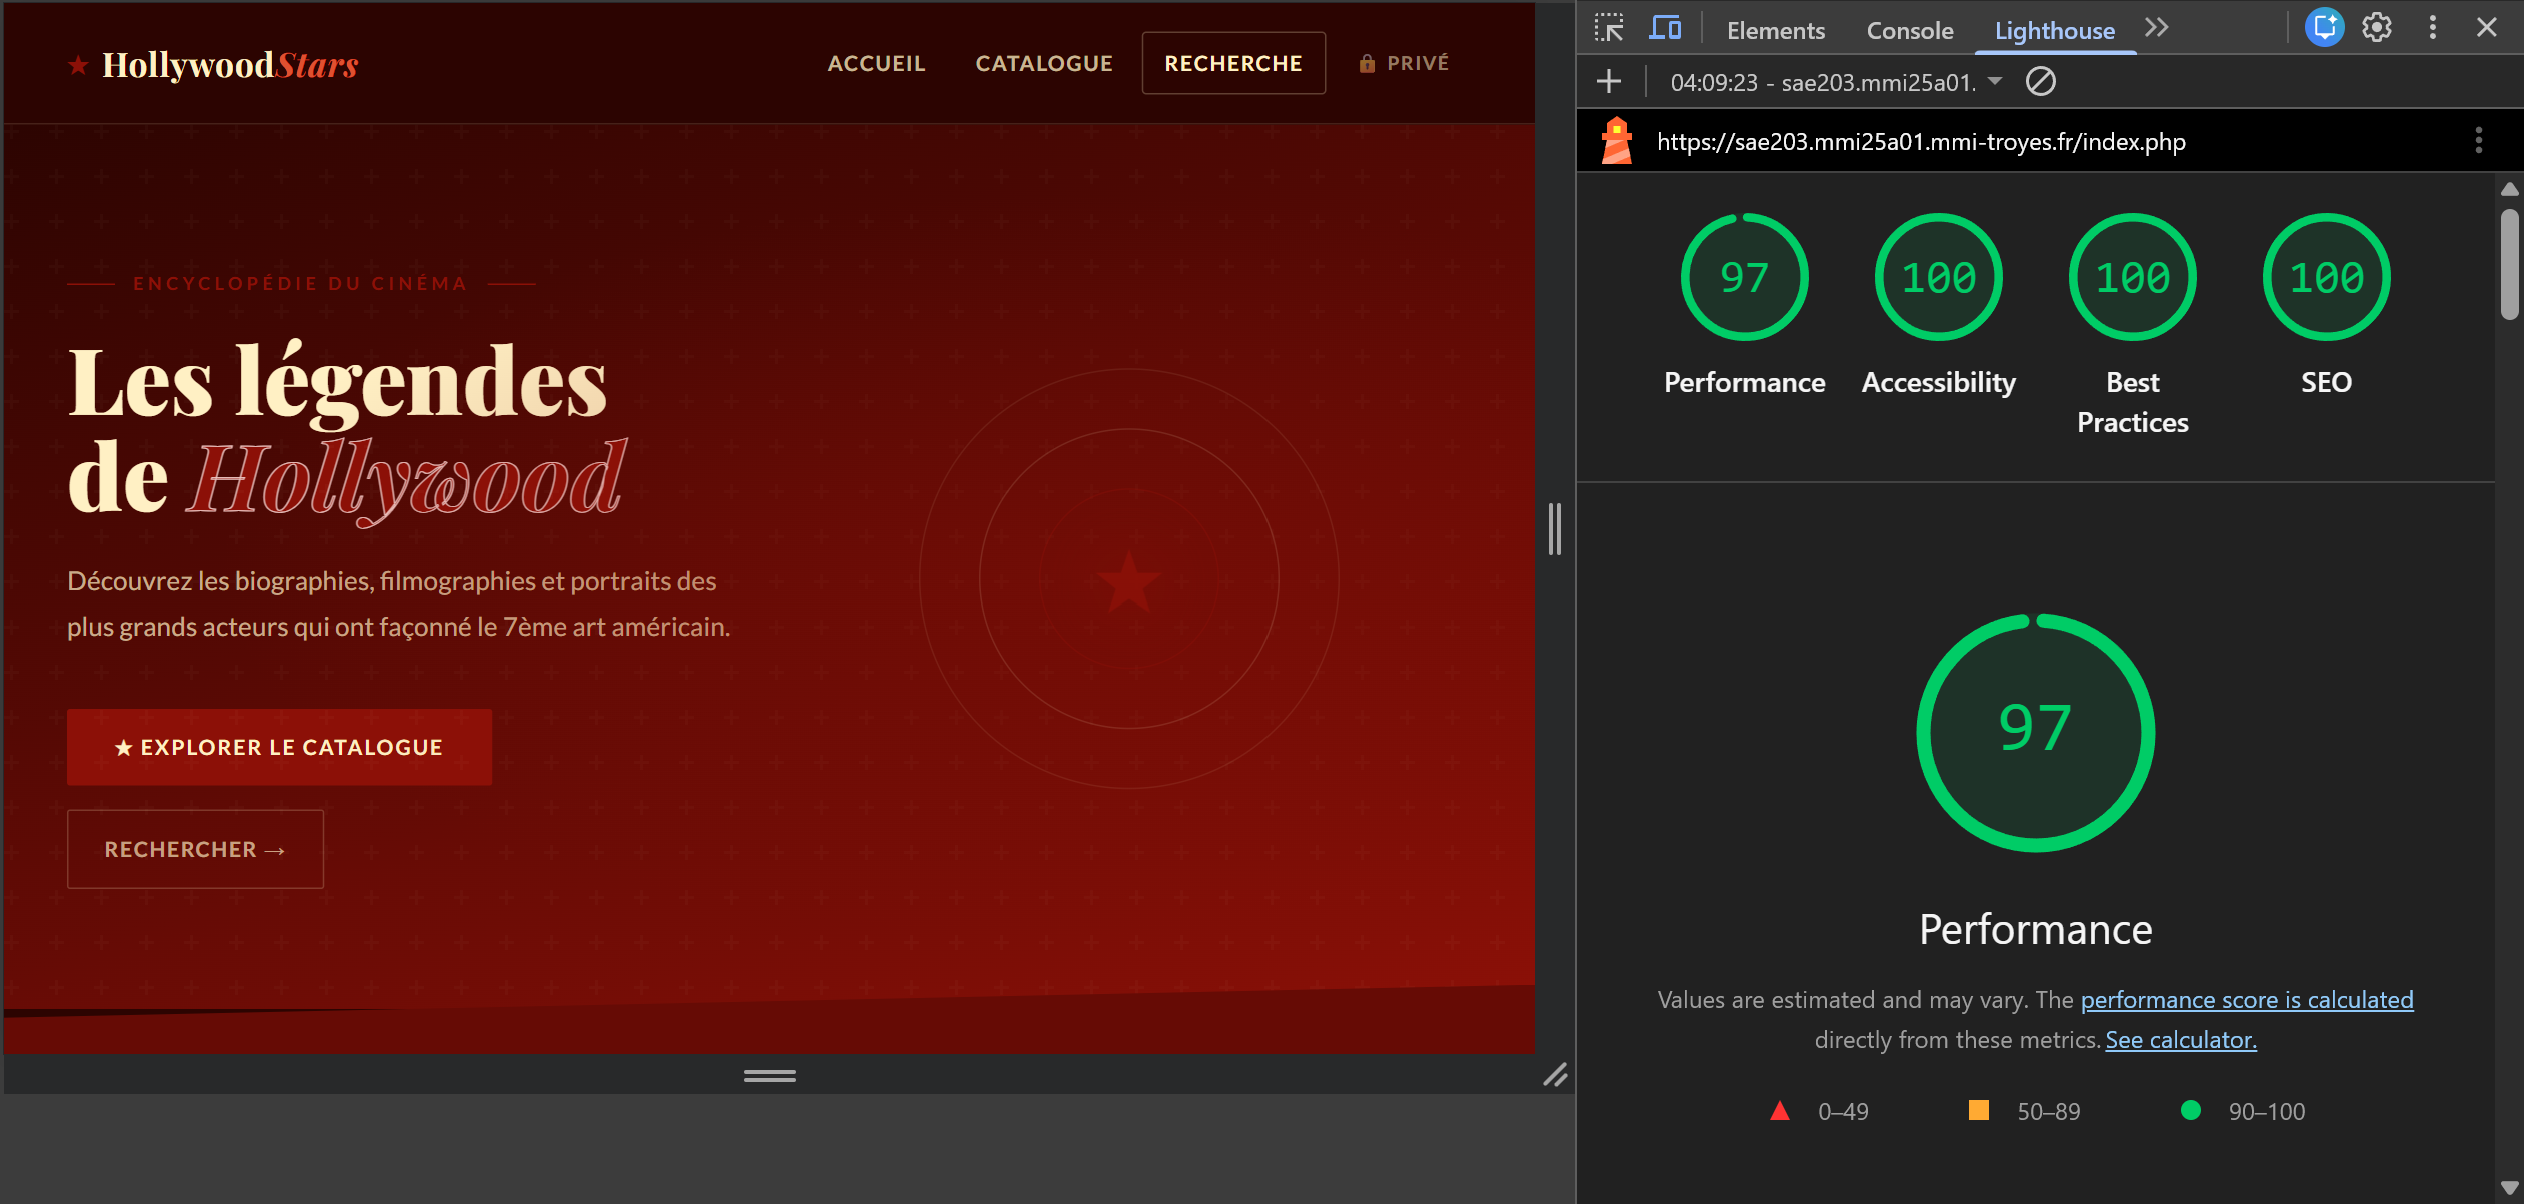The image size is (2524, 1204).
Task: Go to ACCUEIL nav item
Action: 877,63
